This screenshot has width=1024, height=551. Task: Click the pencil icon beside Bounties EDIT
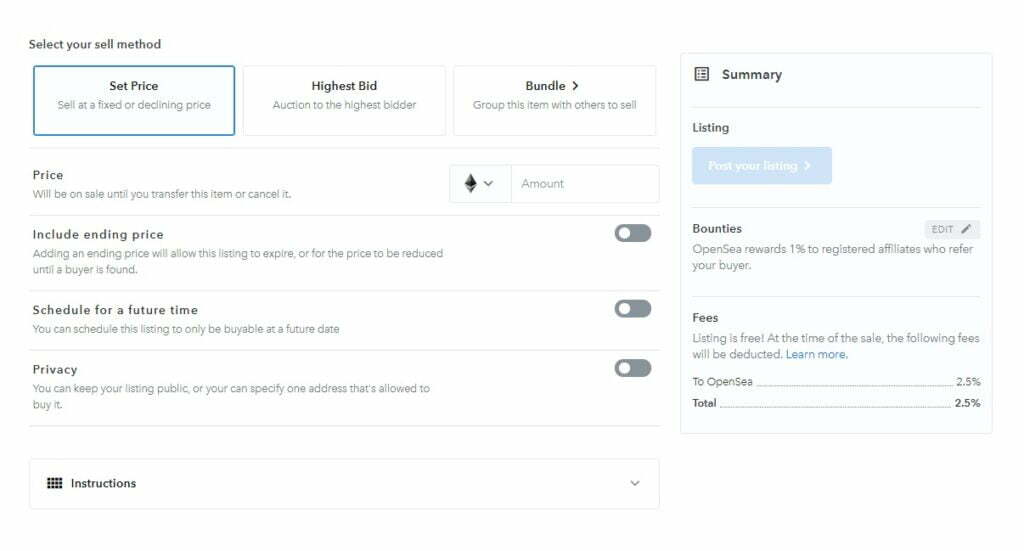point(966,229)
